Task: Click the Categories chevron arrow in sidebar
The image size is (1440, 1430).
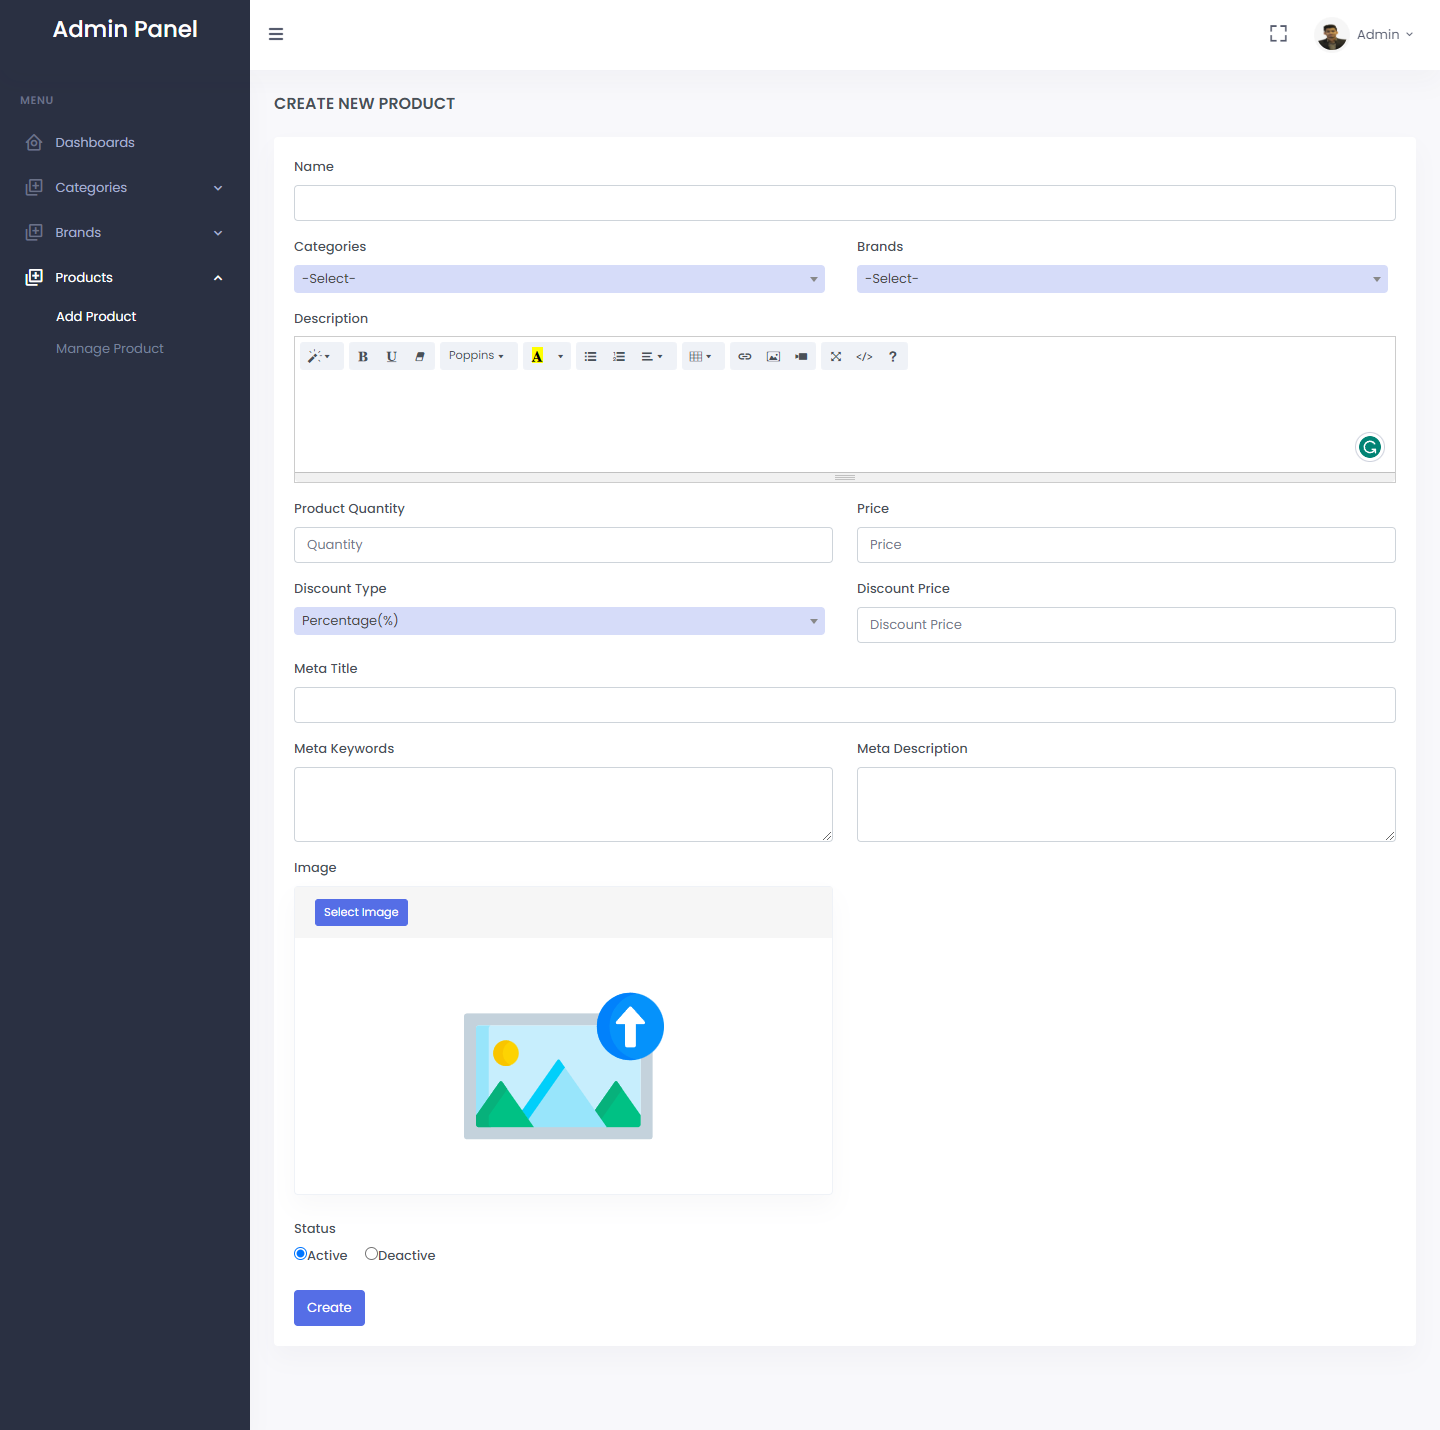Action: pos(218,188)
